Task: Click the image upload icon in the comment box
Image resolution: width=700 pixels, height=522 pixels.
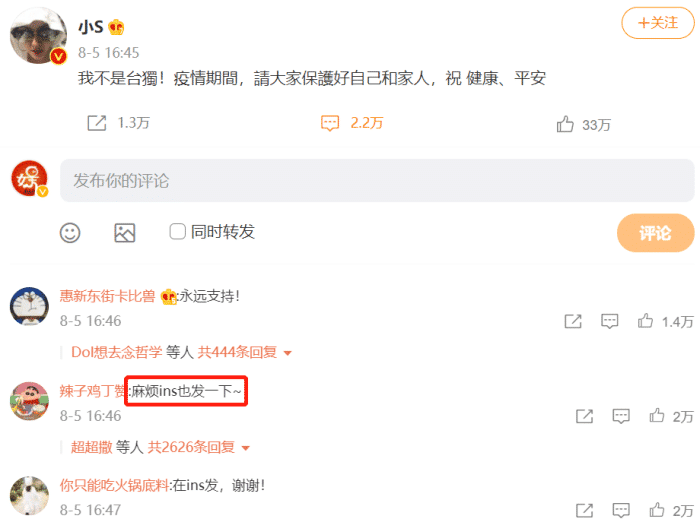Action: pos(125,233)
